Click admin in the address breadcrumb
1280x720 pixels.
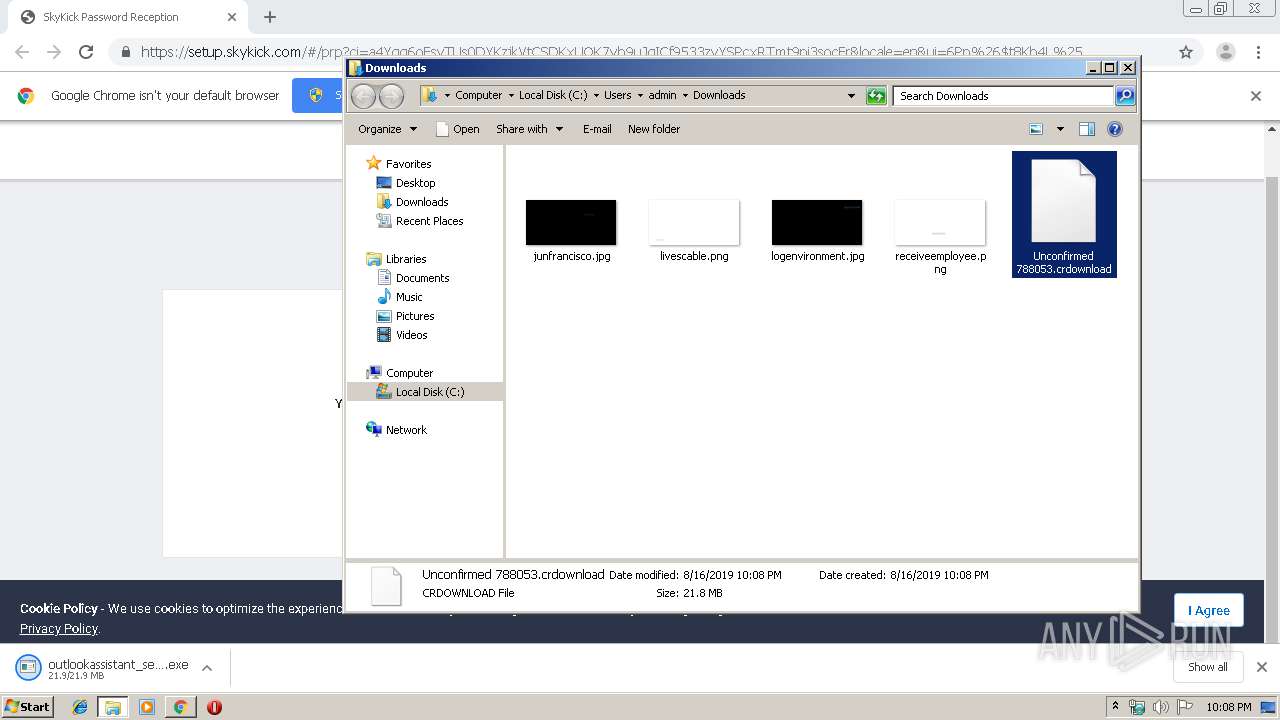[662, 95]
